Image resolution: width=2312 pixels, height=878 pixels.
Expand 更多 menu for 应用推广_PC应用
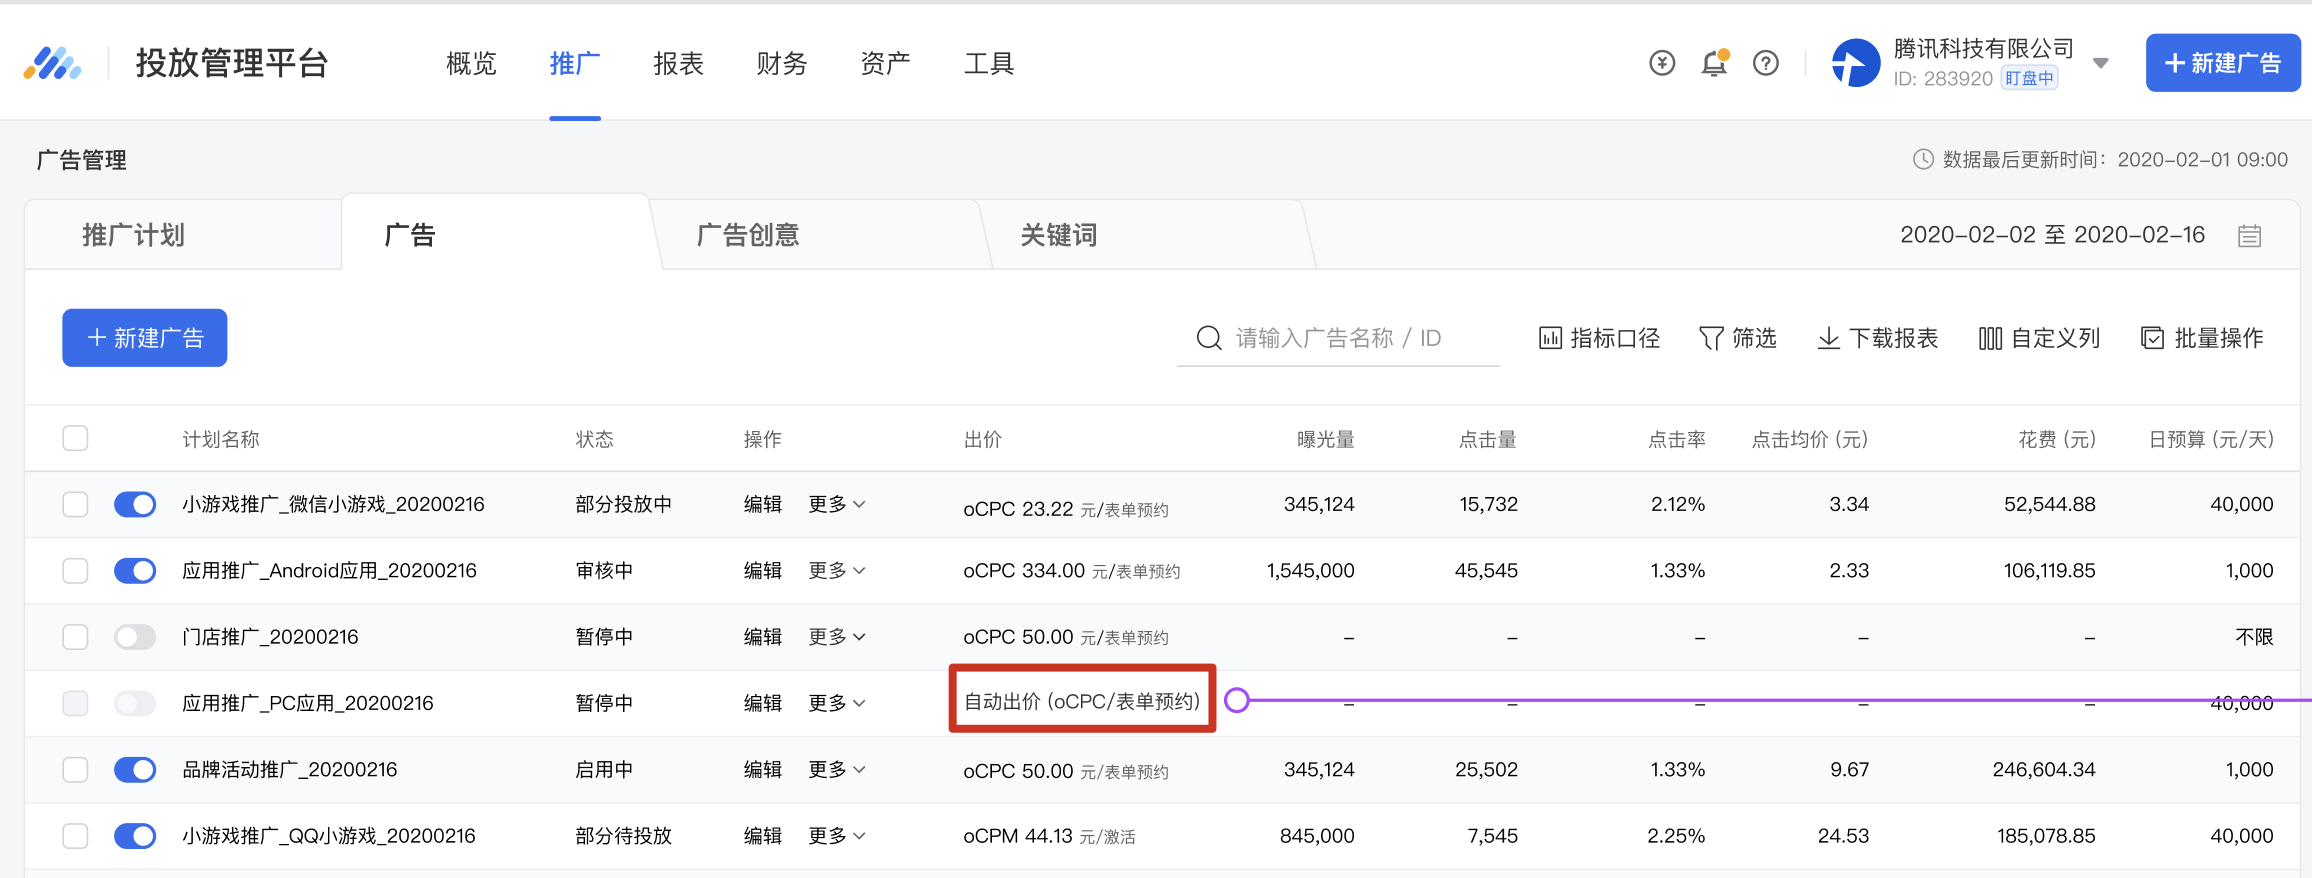tap(837, 703)
